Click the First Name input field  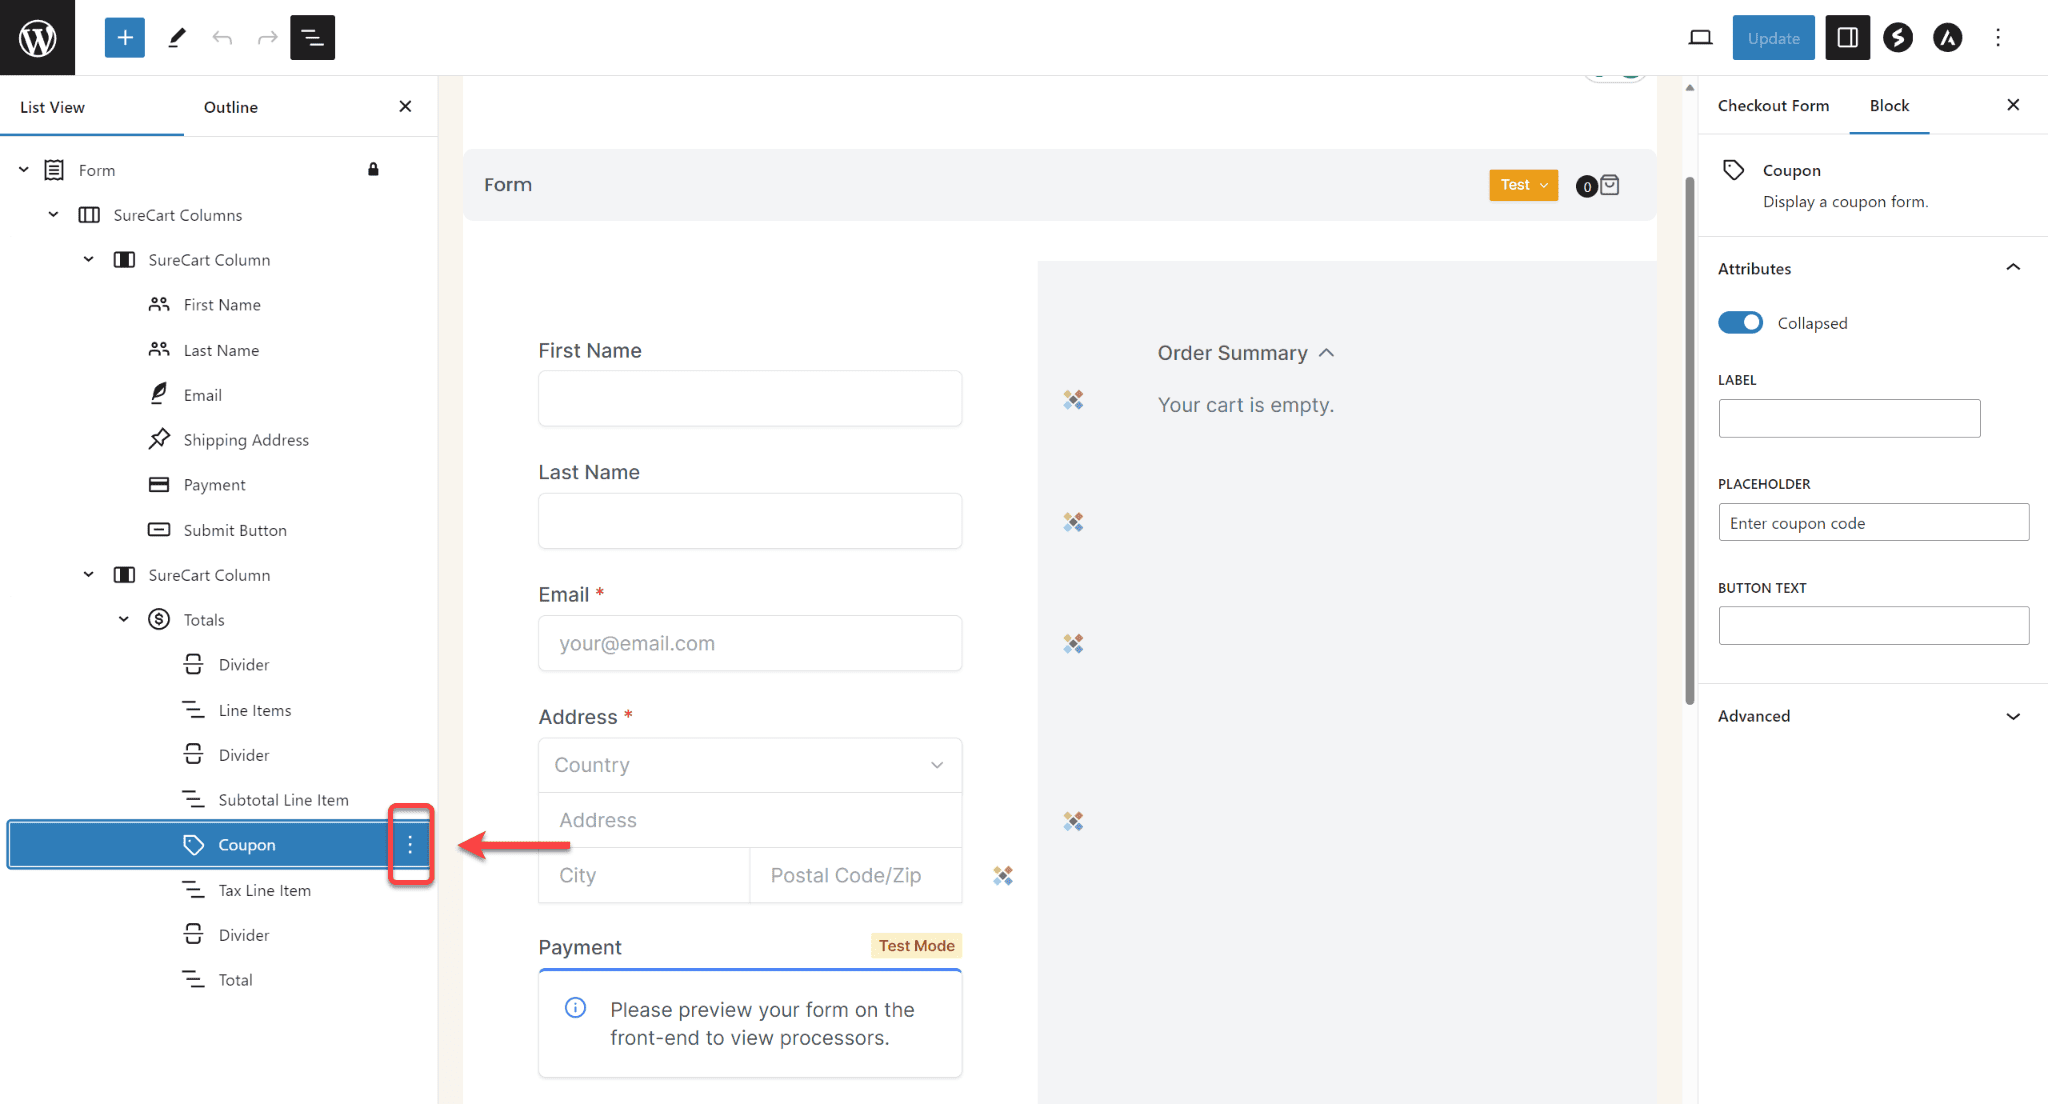tap(750, 398)
